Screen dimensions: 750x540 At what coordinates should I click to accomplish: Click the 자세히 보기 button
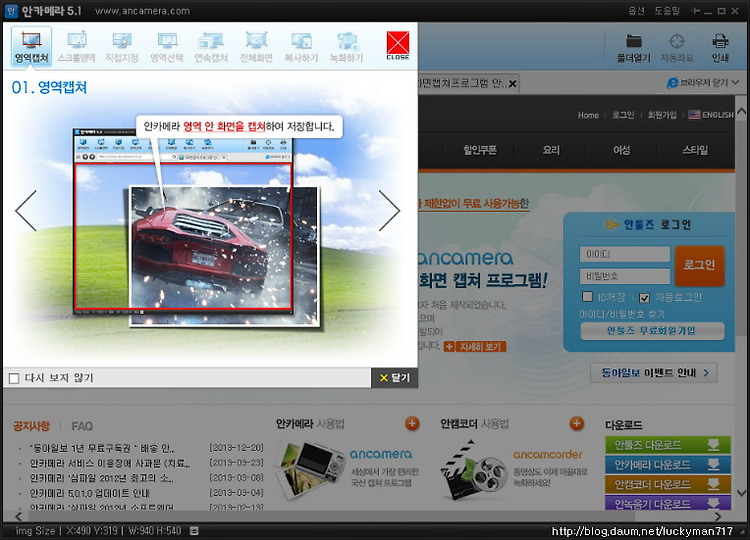tap(475, 347)
